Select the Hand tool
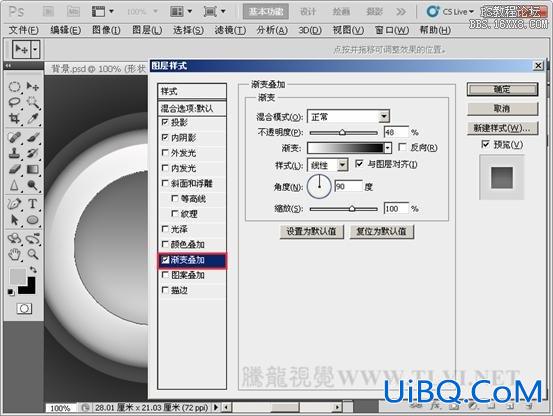 (14, 254)
